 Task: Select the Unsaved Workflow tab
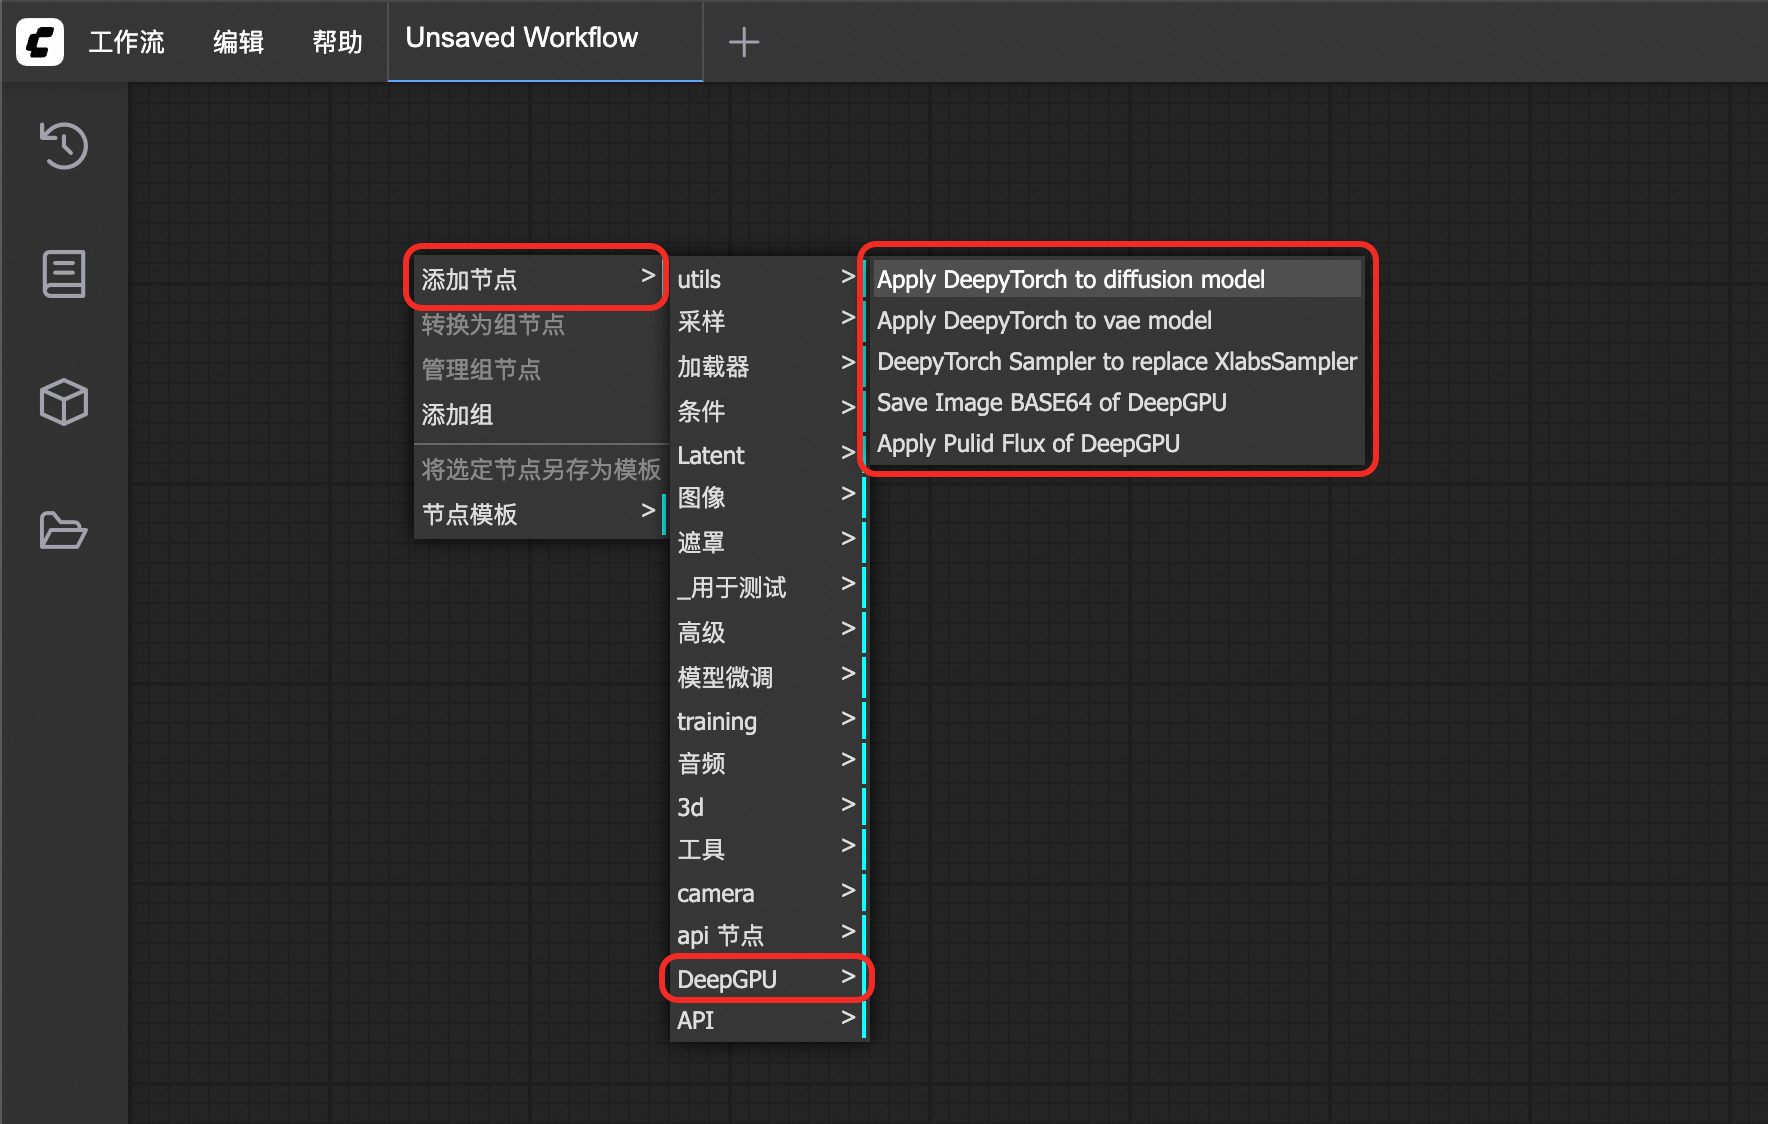545,40
